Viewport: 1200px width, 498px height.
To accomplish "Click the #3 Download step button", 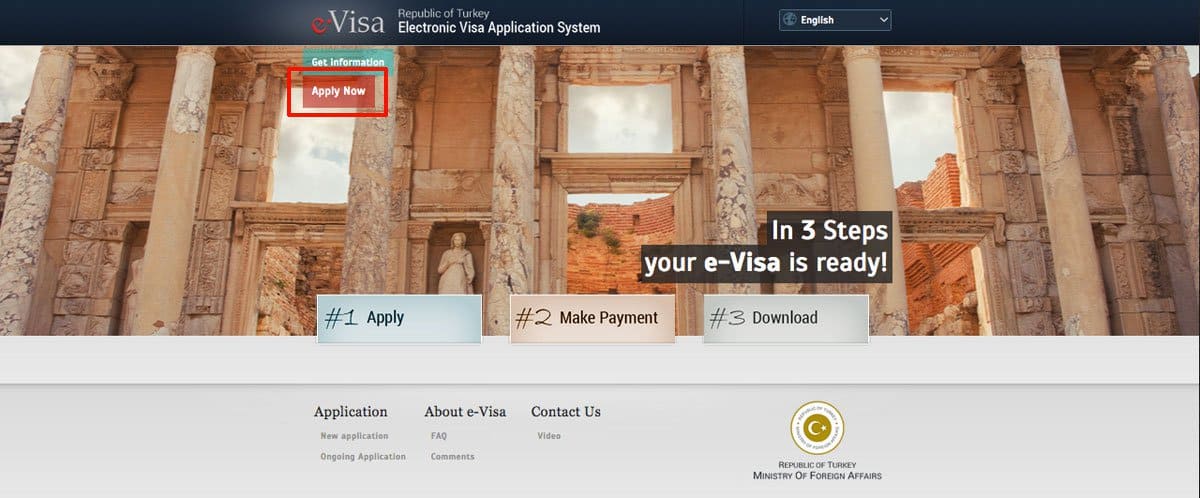I will point(785,318).
